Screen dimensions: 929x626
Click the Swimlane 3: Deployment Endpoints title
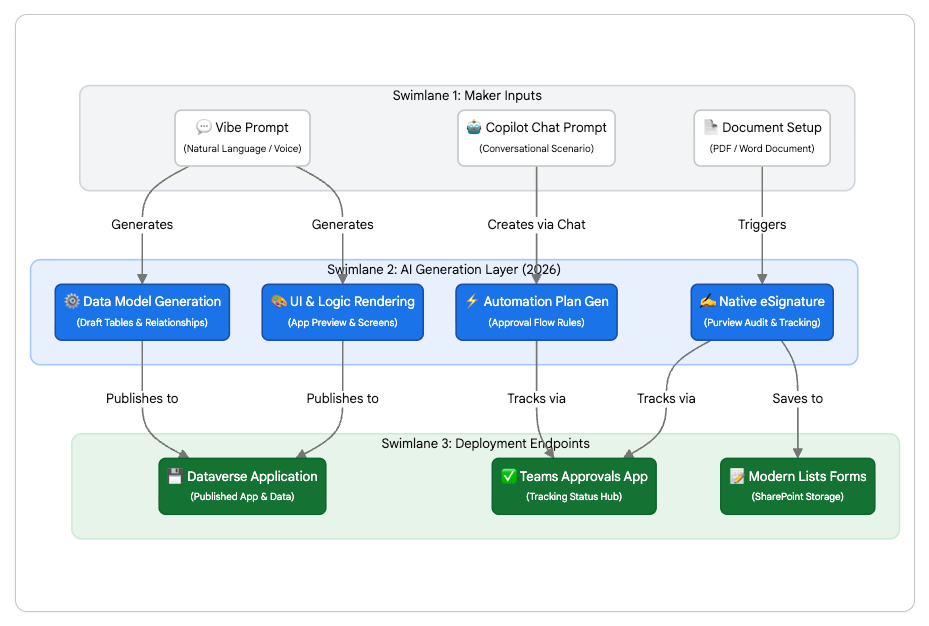tap(485, 444)
